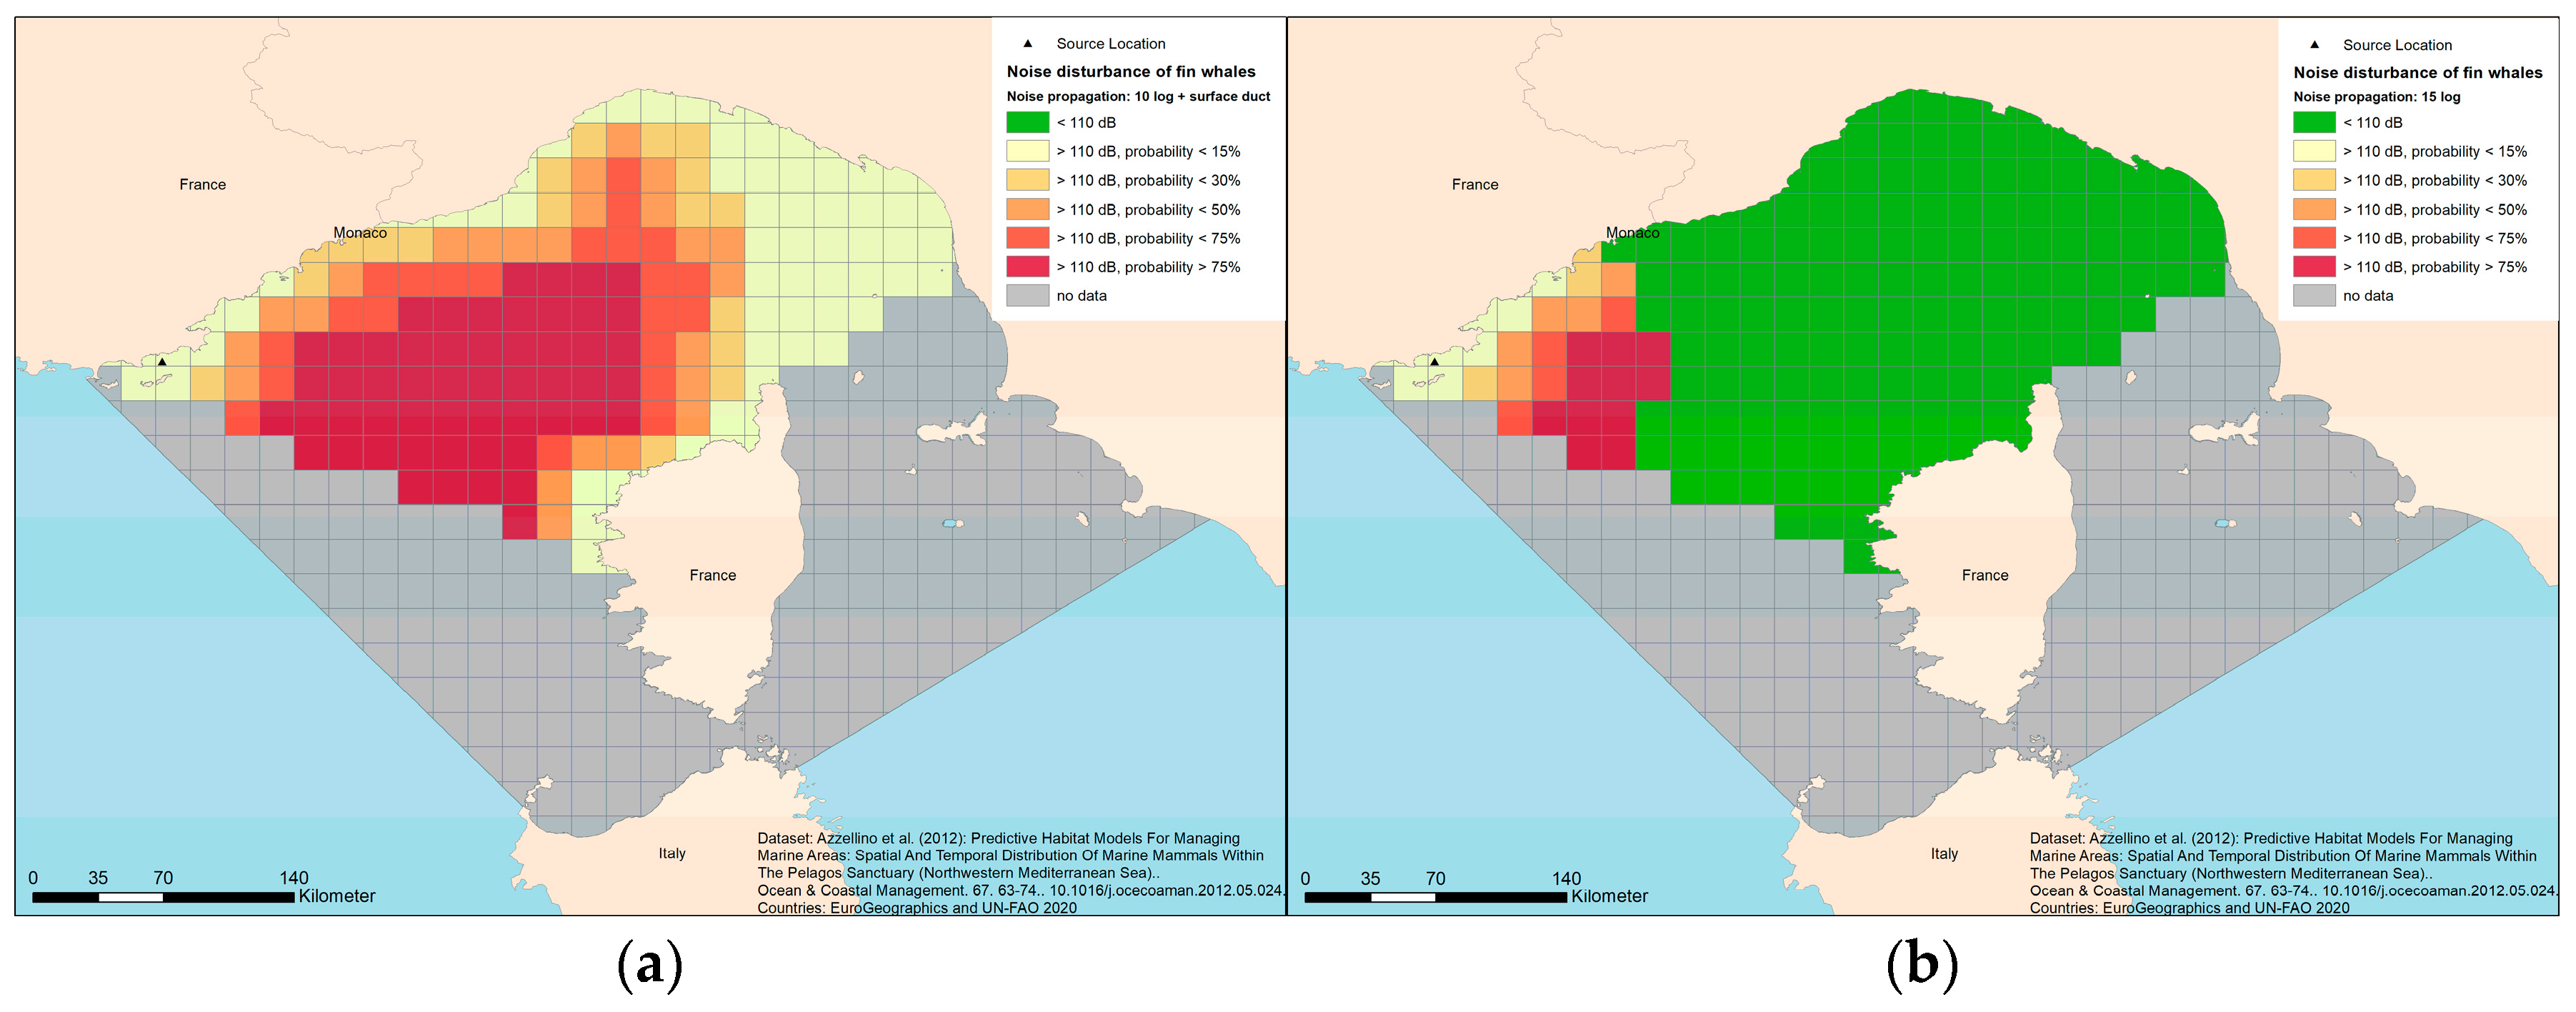
Task: Click the Kilometer label in map (b)
Action: click(1609, 896)
